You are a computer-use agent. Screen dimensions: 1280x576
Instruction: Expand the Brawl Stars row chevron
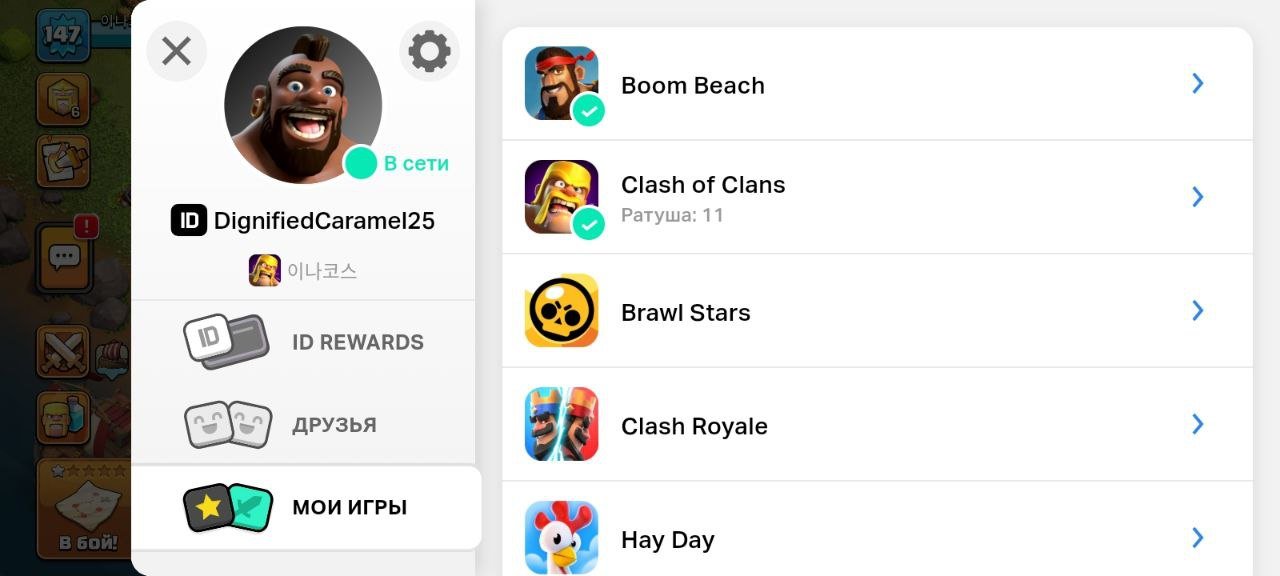tap(1197, 311)
